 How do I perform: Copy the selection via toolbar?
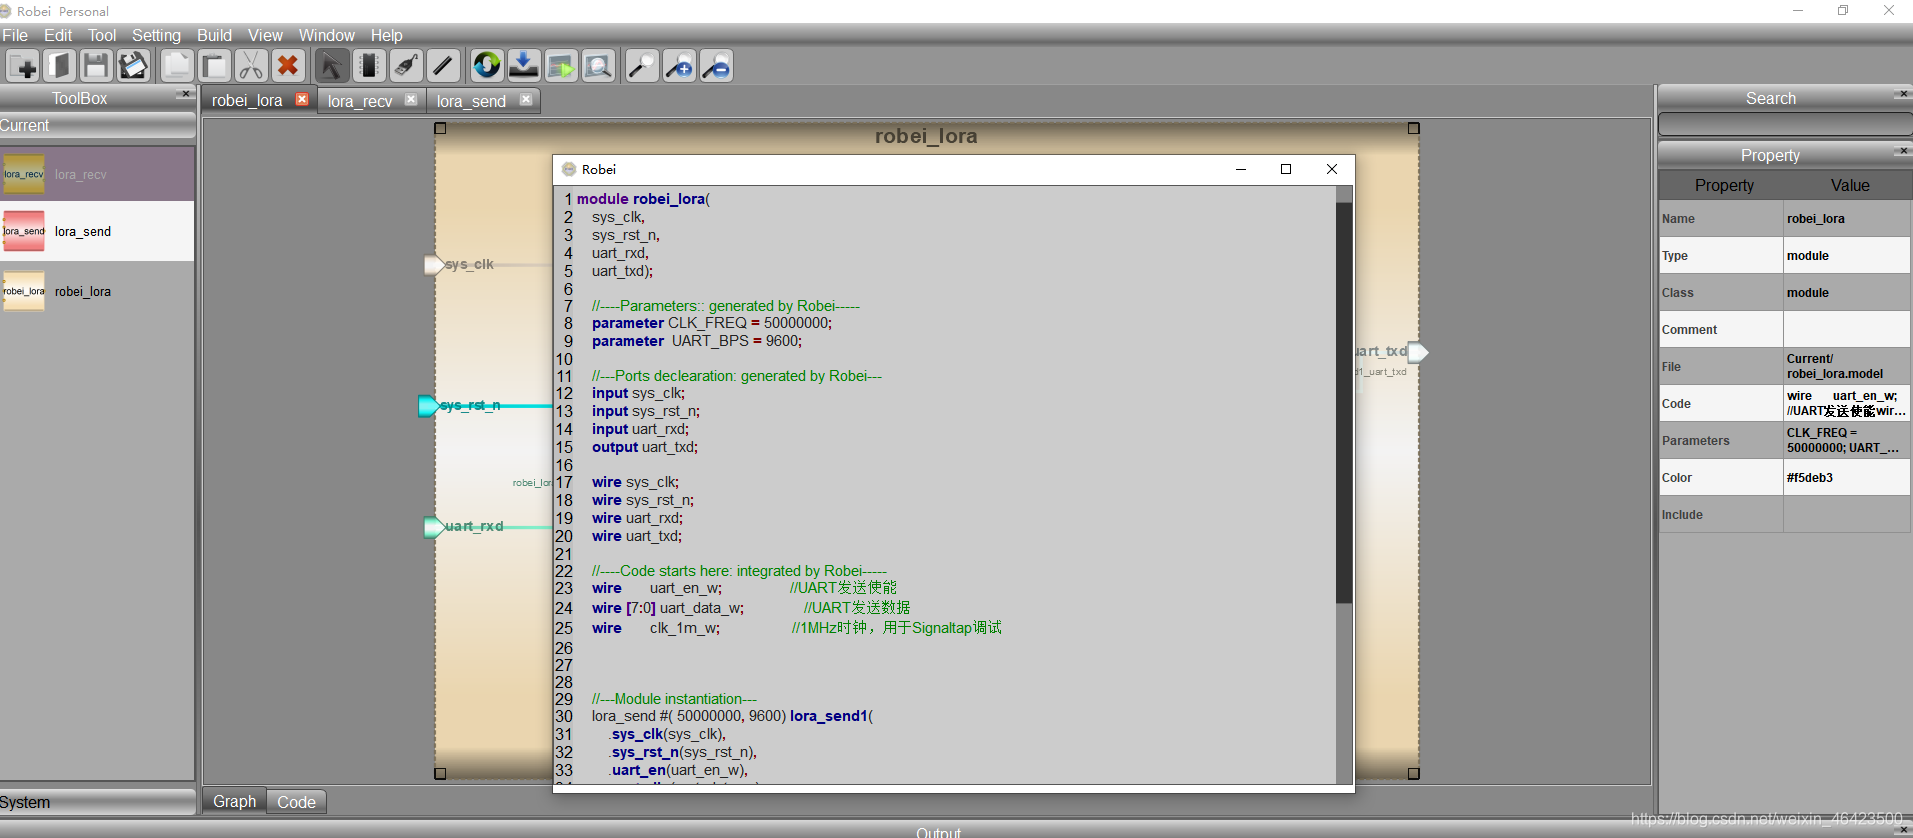point(176,66)
